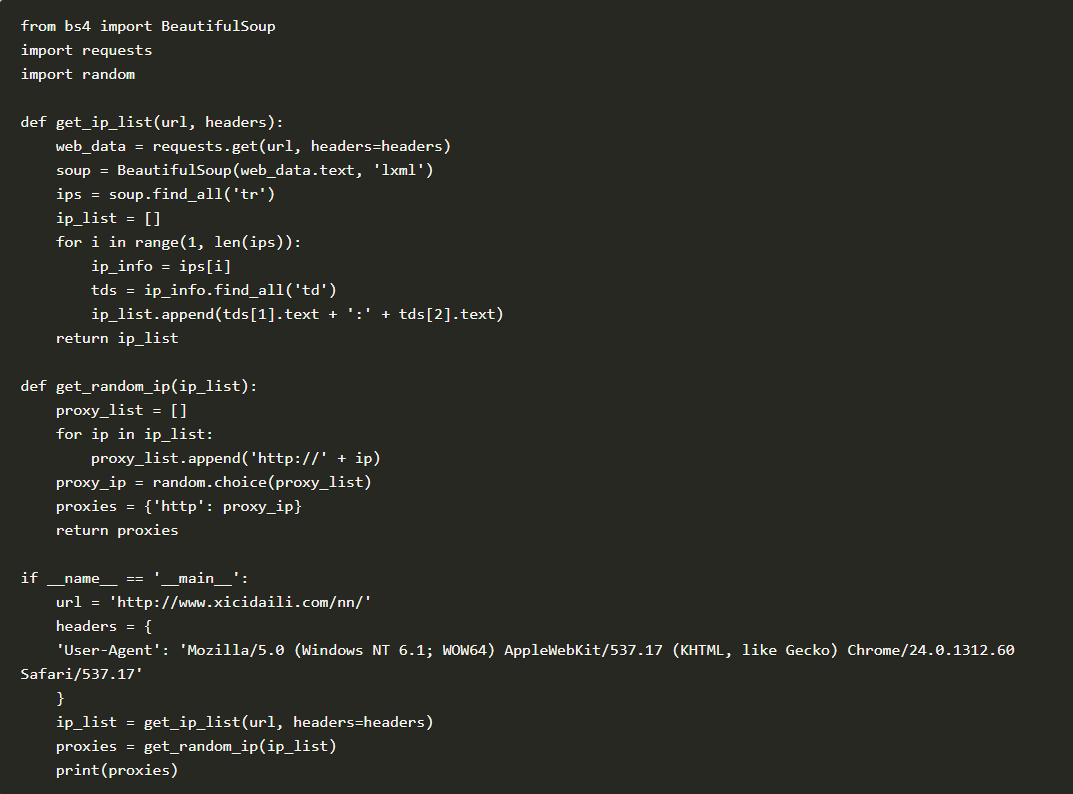
Task: Click the 'return proxies' statement
Action: 117,530
